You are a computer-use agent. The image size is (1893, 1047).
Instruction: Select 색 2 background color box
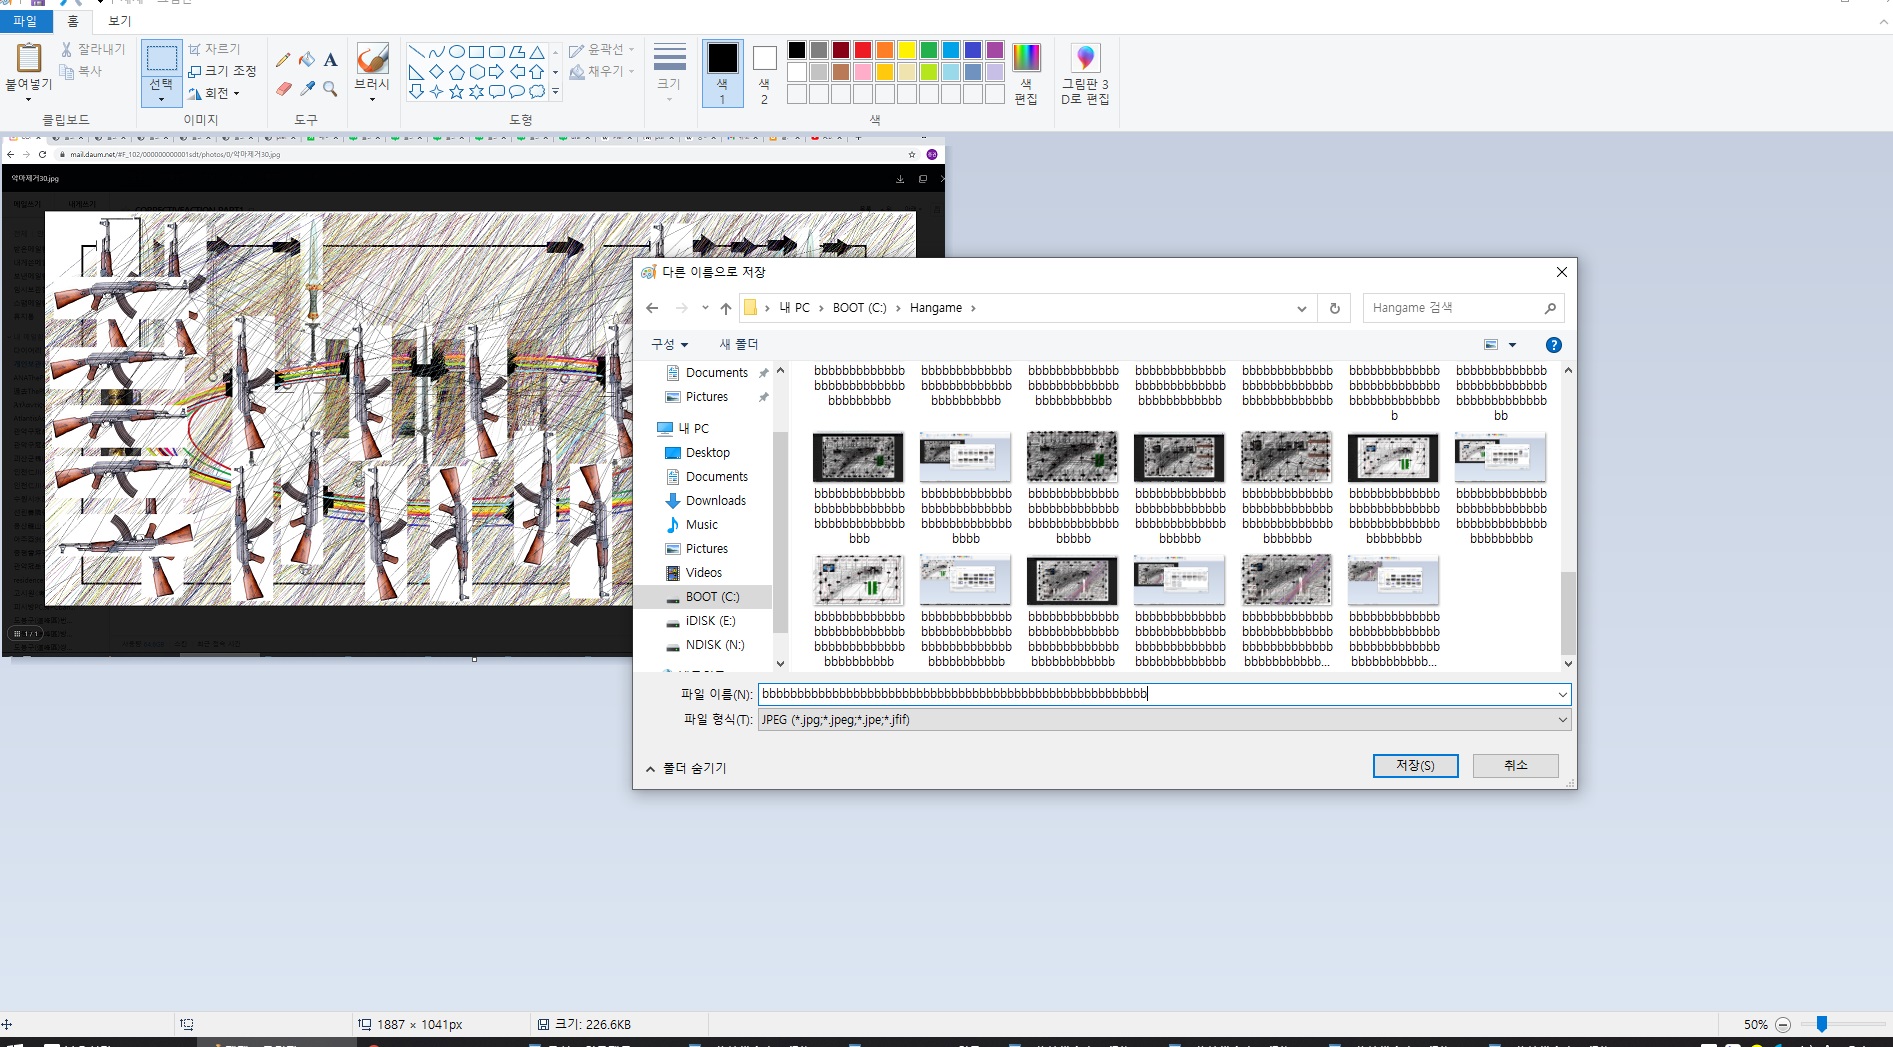pos(764,73)
